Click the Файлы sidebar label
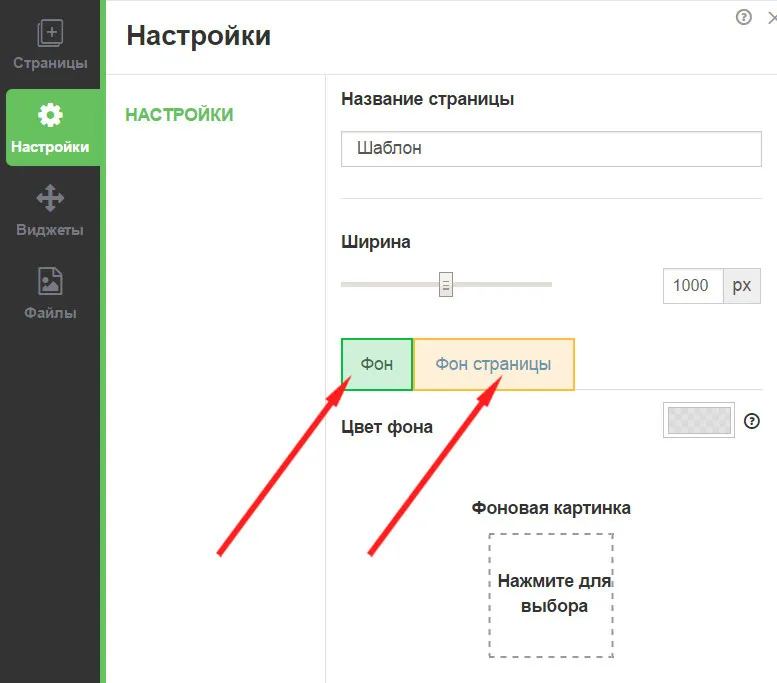This screenshot has height=683, width=777. coord(50,313)
